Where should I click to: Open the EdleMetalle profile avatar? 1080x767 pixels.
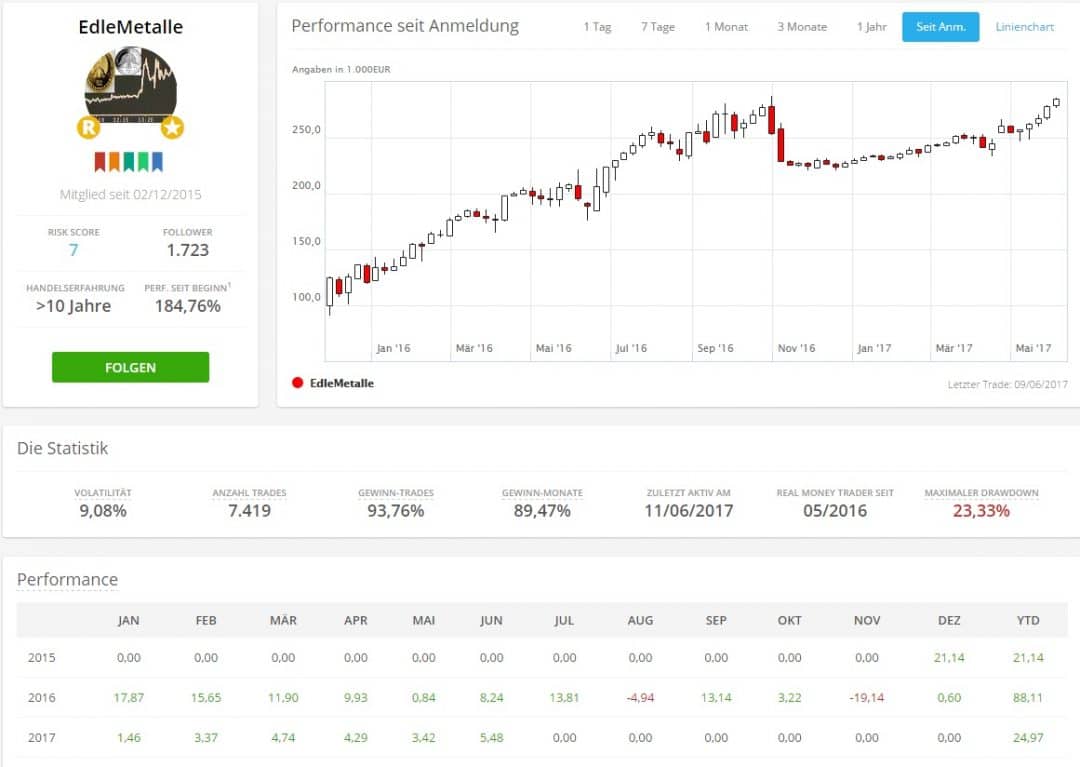coord(130,85)
